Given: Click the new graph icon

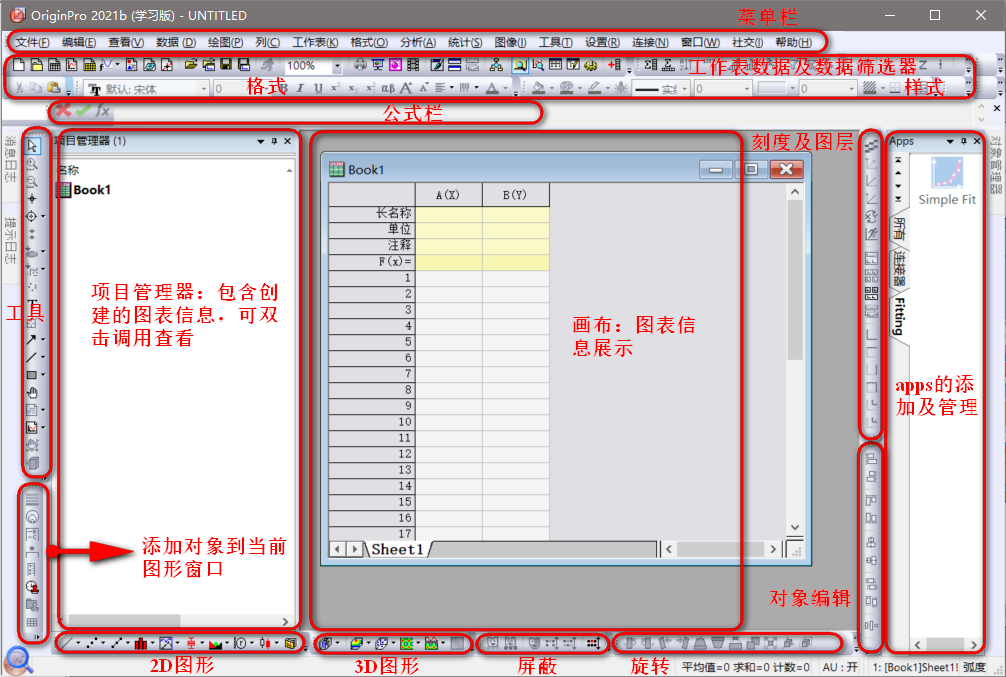Looking at the screenshot, I should pos(72,65).
